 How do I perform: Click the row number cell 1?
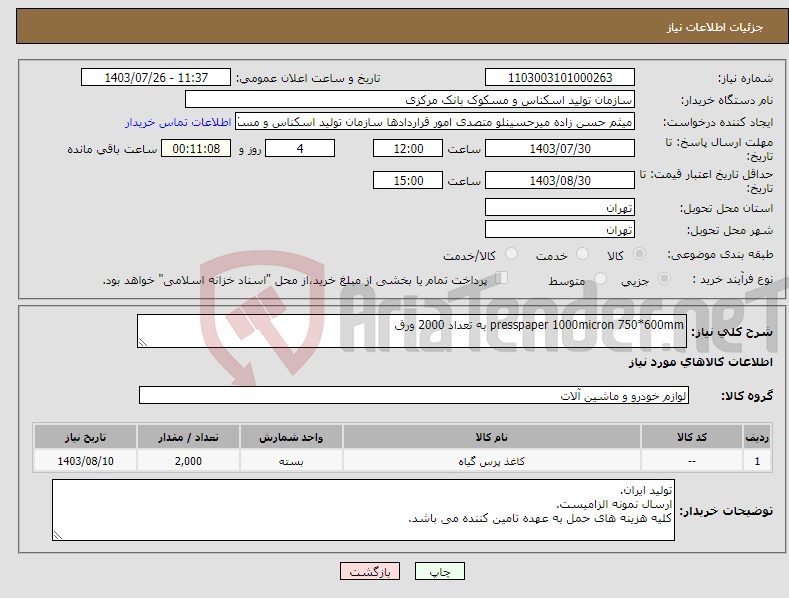click(757, 461)
